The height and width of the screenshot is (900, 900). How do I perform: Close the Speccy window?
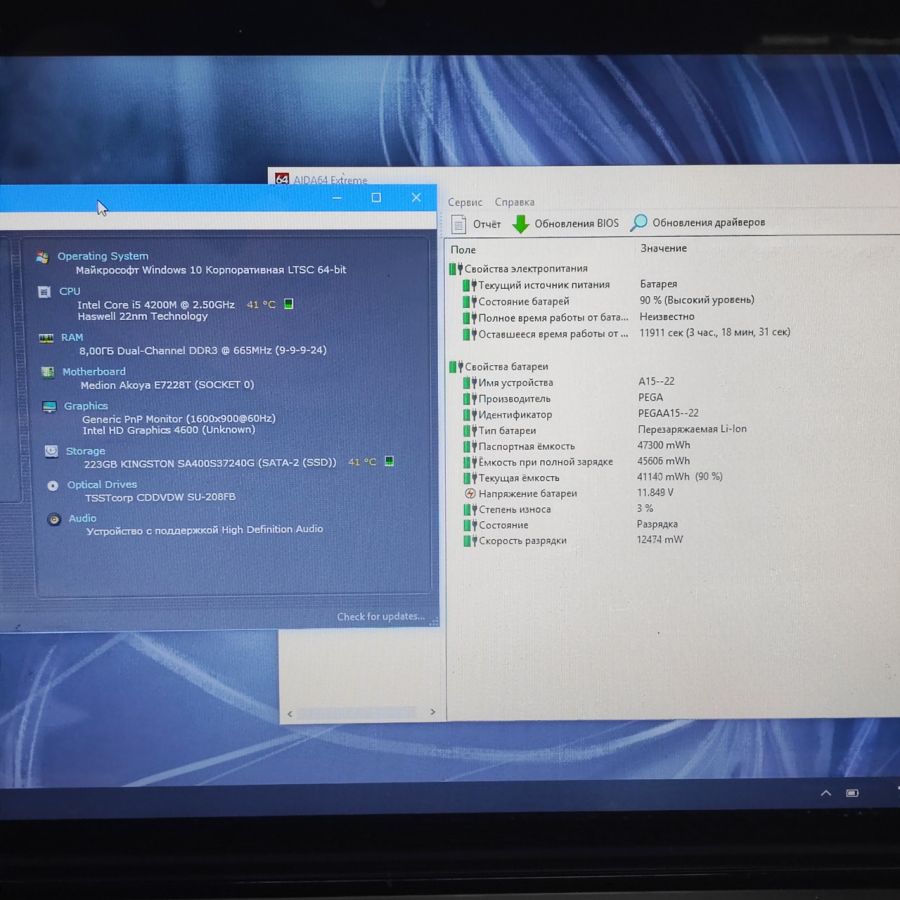[x=416, y=197]
